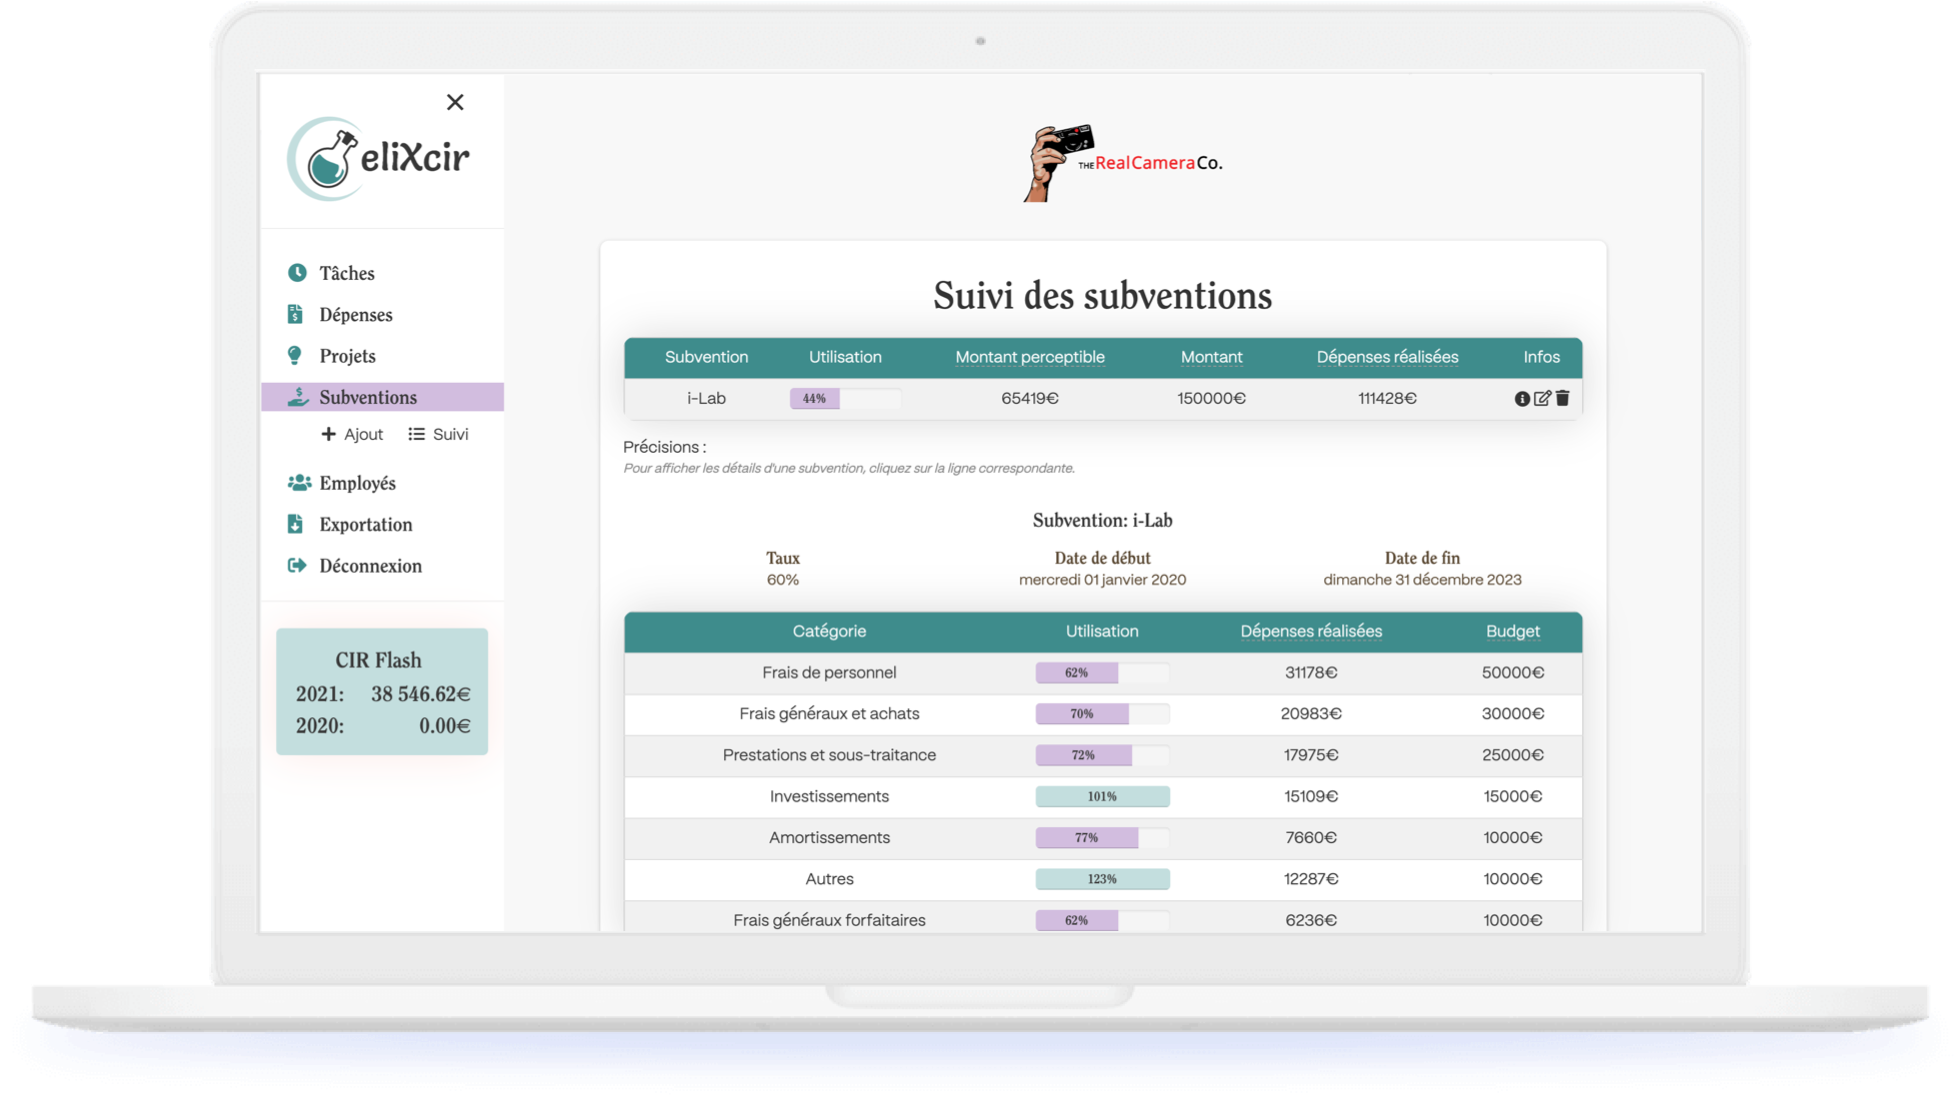Select the Subventions menu entry
Image resolution: width=1960 pixels, height=1097 pixels.
coord(367,397)
